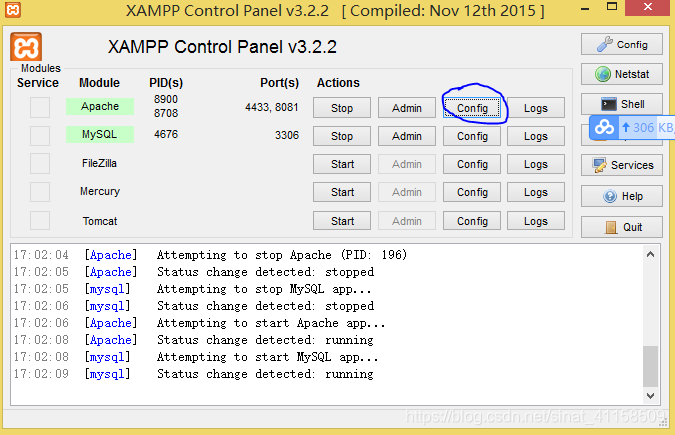Click log line 'Attempting to start MySQL app...'

267,357
